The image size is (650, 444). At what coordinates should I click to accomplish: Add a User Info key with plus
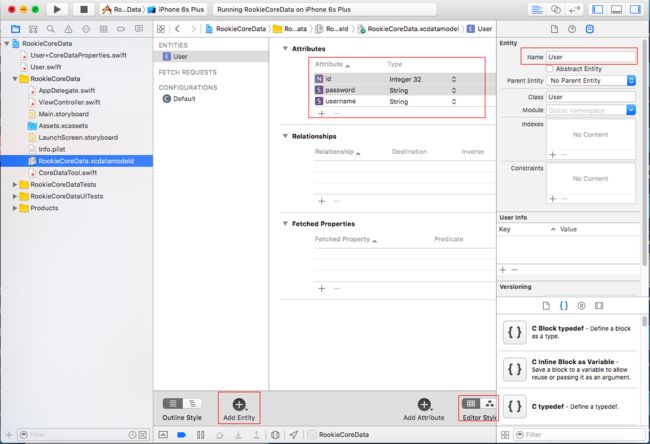(503, 270)
